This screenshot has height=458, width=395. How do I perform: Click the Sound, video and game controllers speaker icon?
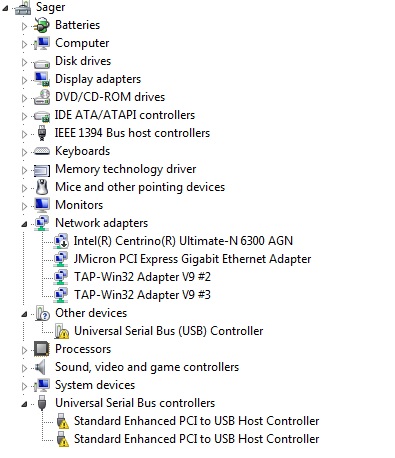(40, 367)
